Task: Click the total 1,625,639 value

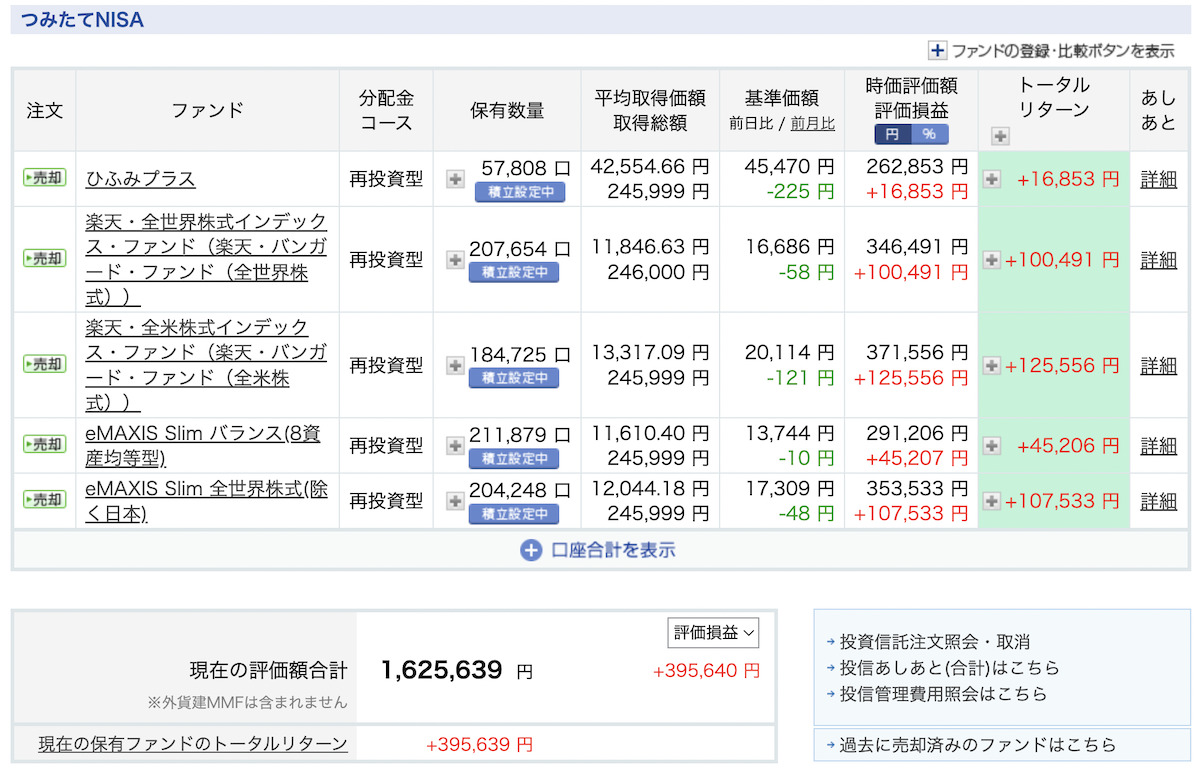Action: click(x=441, y=670)
